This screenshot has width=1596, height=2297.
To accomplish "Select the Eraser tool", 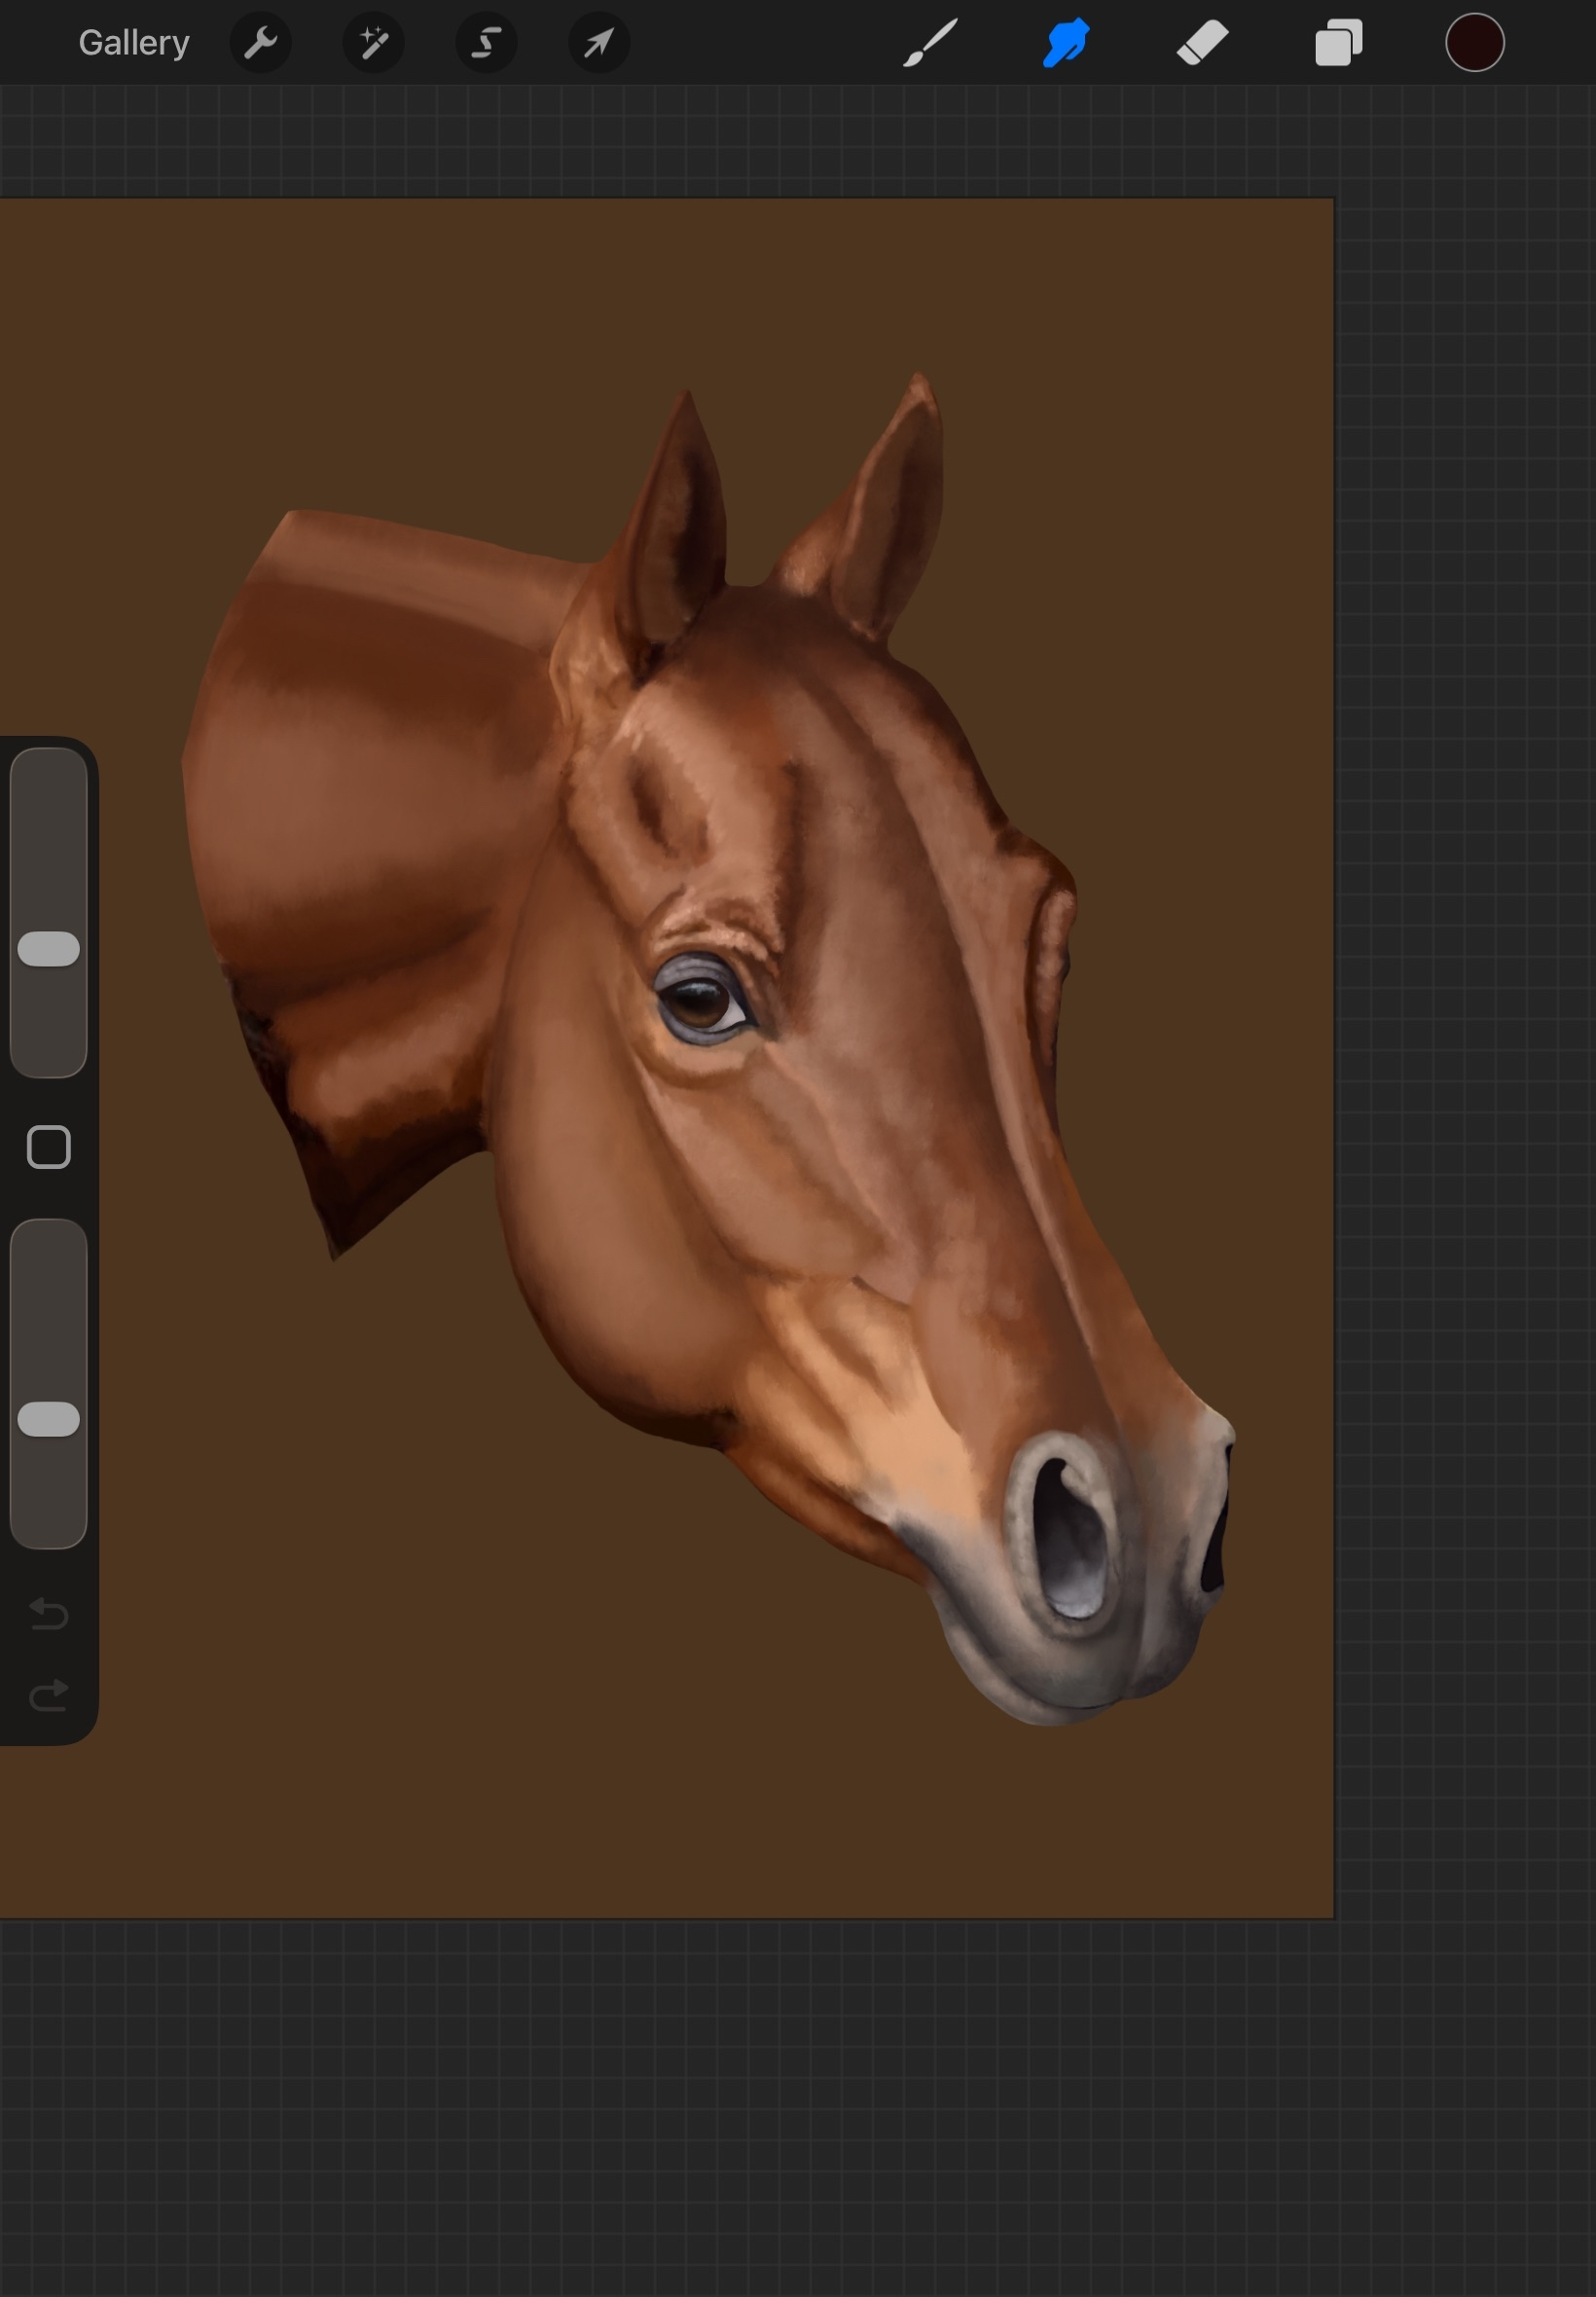I will coord(1202,43).
